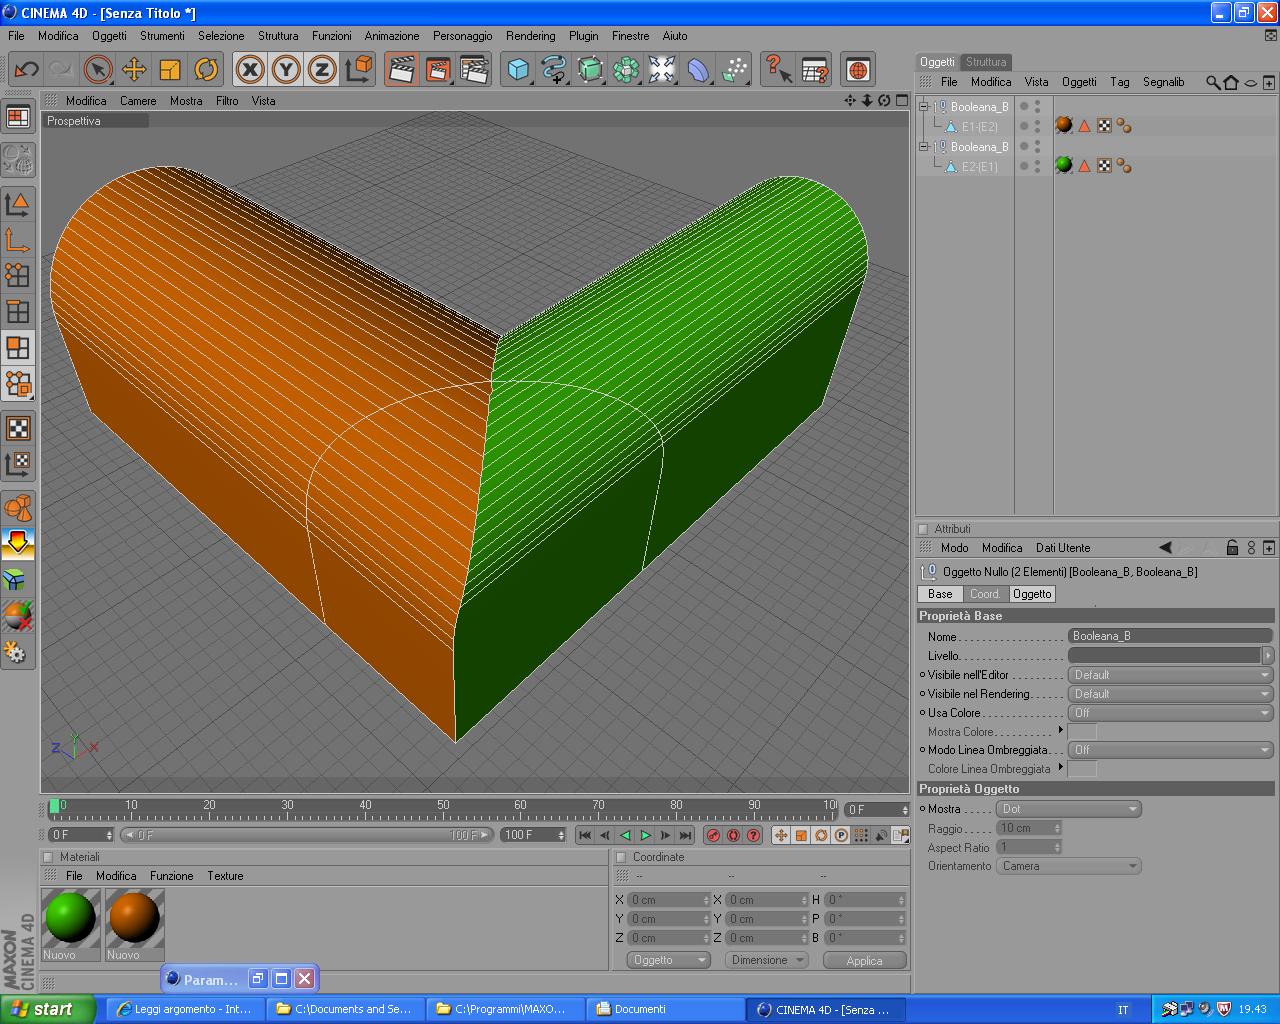The image size is (1280, 1024).
Task: Select the Undo arrow icon
Action: point(26,69)
